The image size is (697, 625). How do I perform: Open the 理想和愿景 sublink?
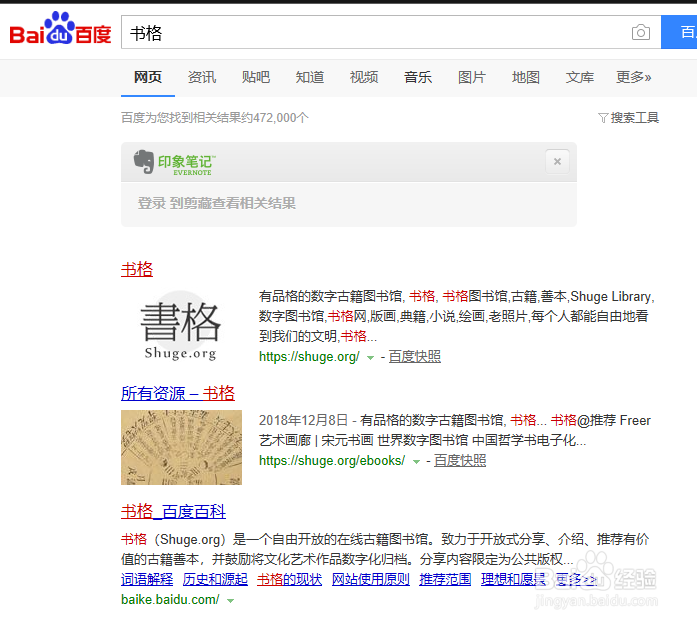point(513,579)
